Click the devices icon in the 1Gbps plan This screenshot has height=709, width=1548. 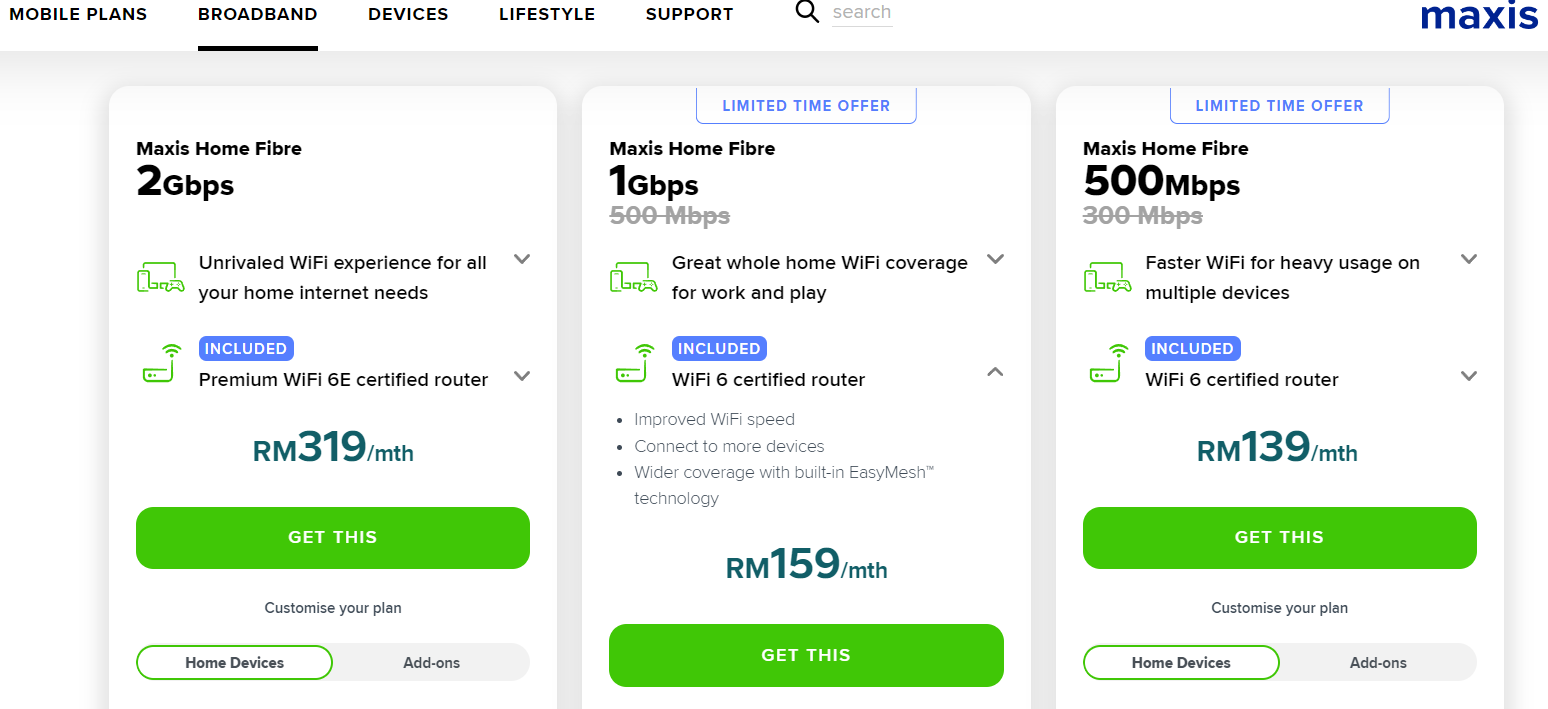(x=634, y=277)
